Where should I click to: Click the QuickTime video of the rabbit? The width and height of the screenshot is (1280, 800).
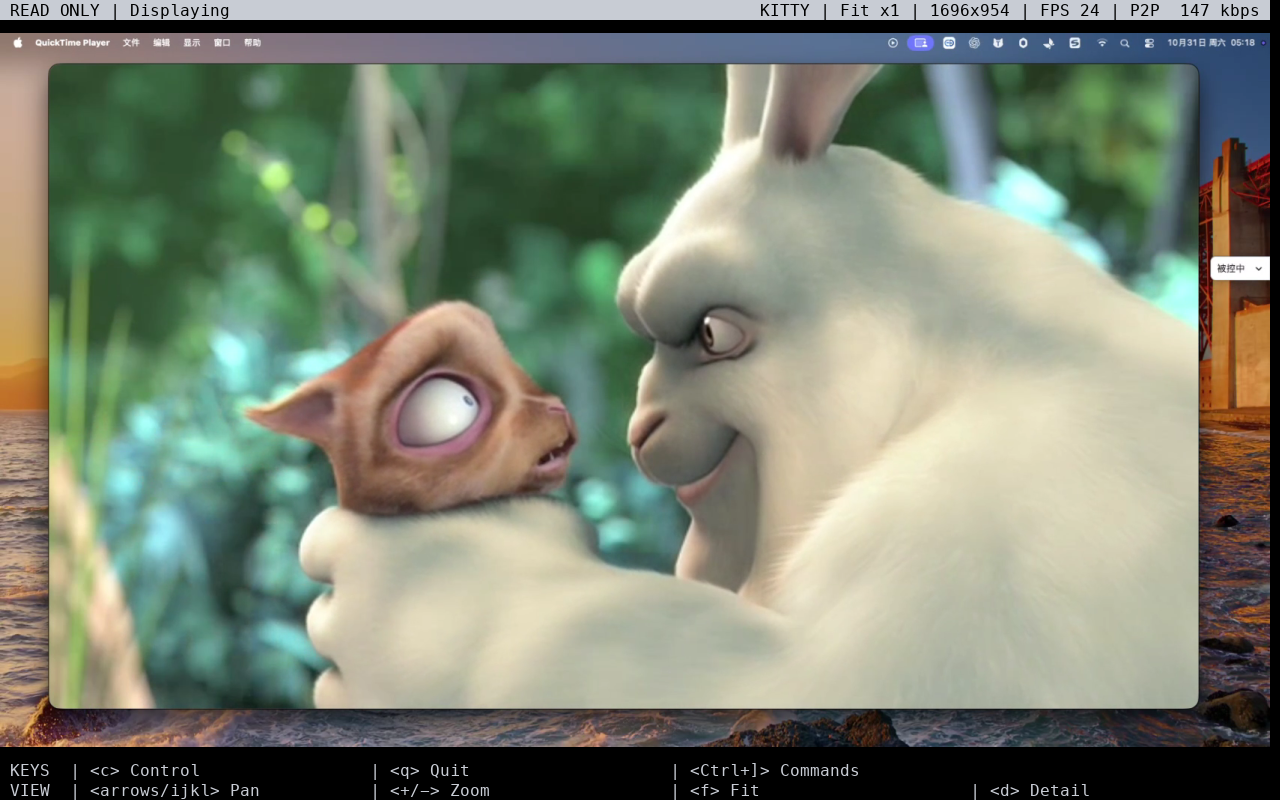pyautogui.click(x=623, y=386)
